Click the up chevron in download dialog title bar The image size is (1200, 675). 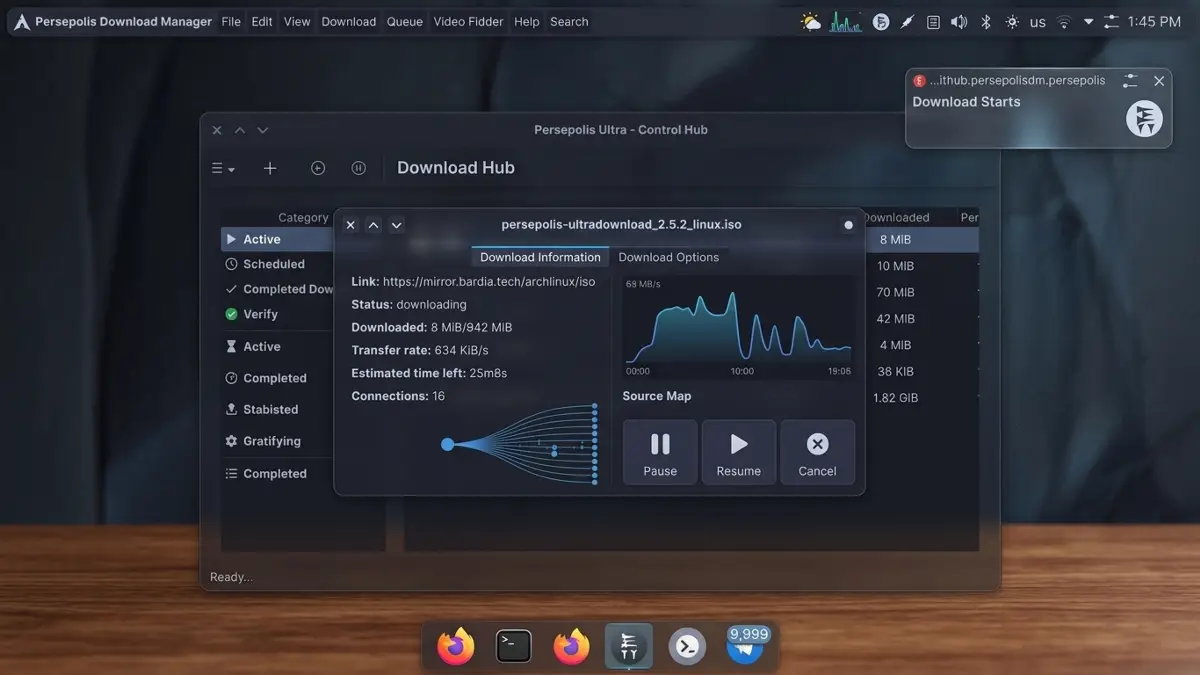tap(373, 225)
